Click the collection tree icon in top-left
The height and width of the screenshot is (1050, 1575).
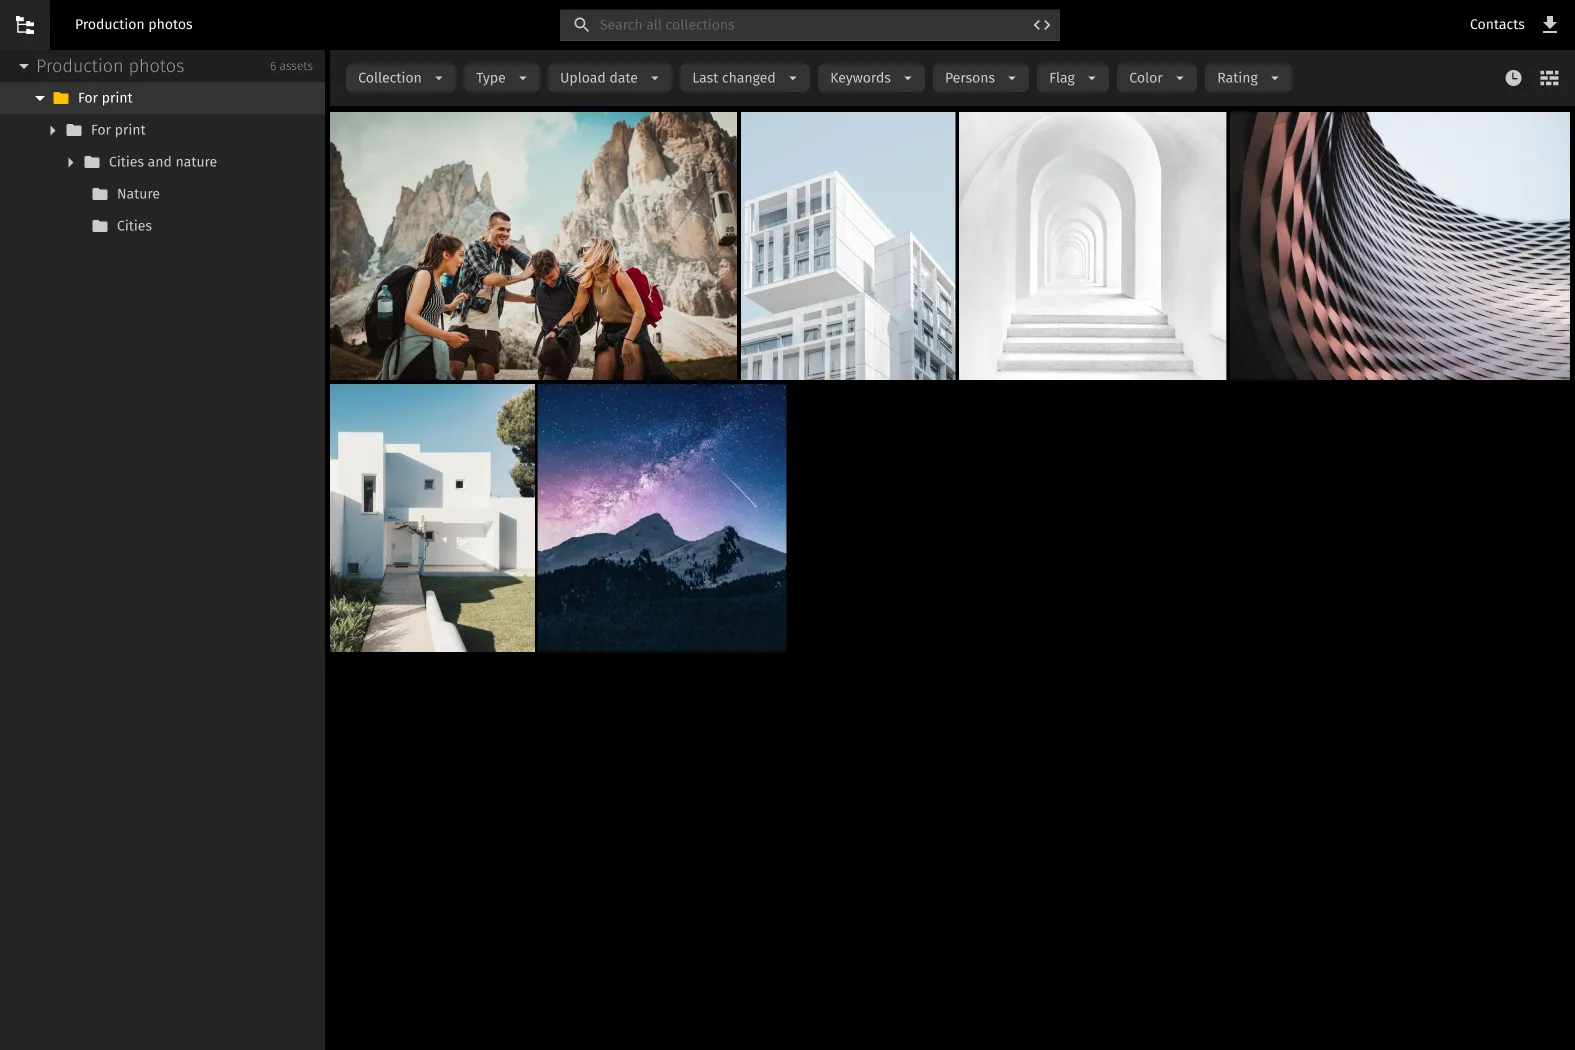pyautogui.click(x=25, y=25)
